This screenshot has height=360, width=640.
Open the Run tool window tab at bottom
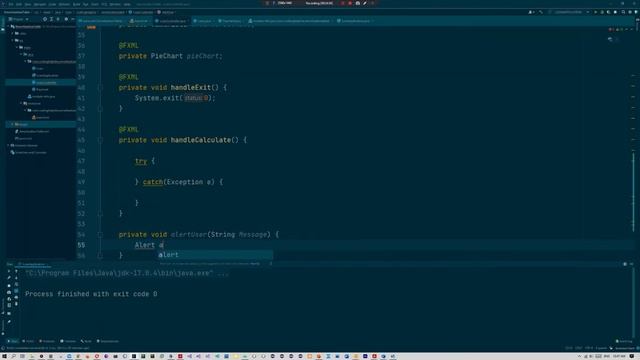click(x=13, y=341)
